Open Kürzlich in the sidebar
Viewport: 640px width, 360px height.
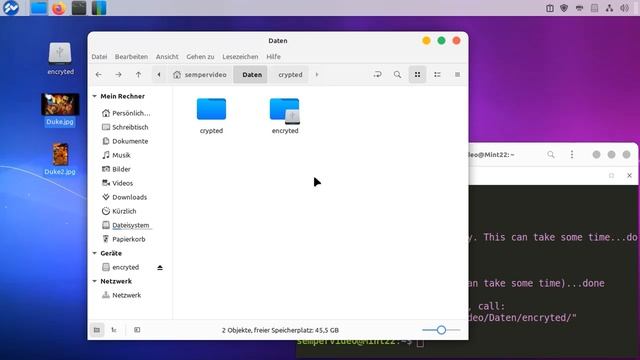point(119,211)
